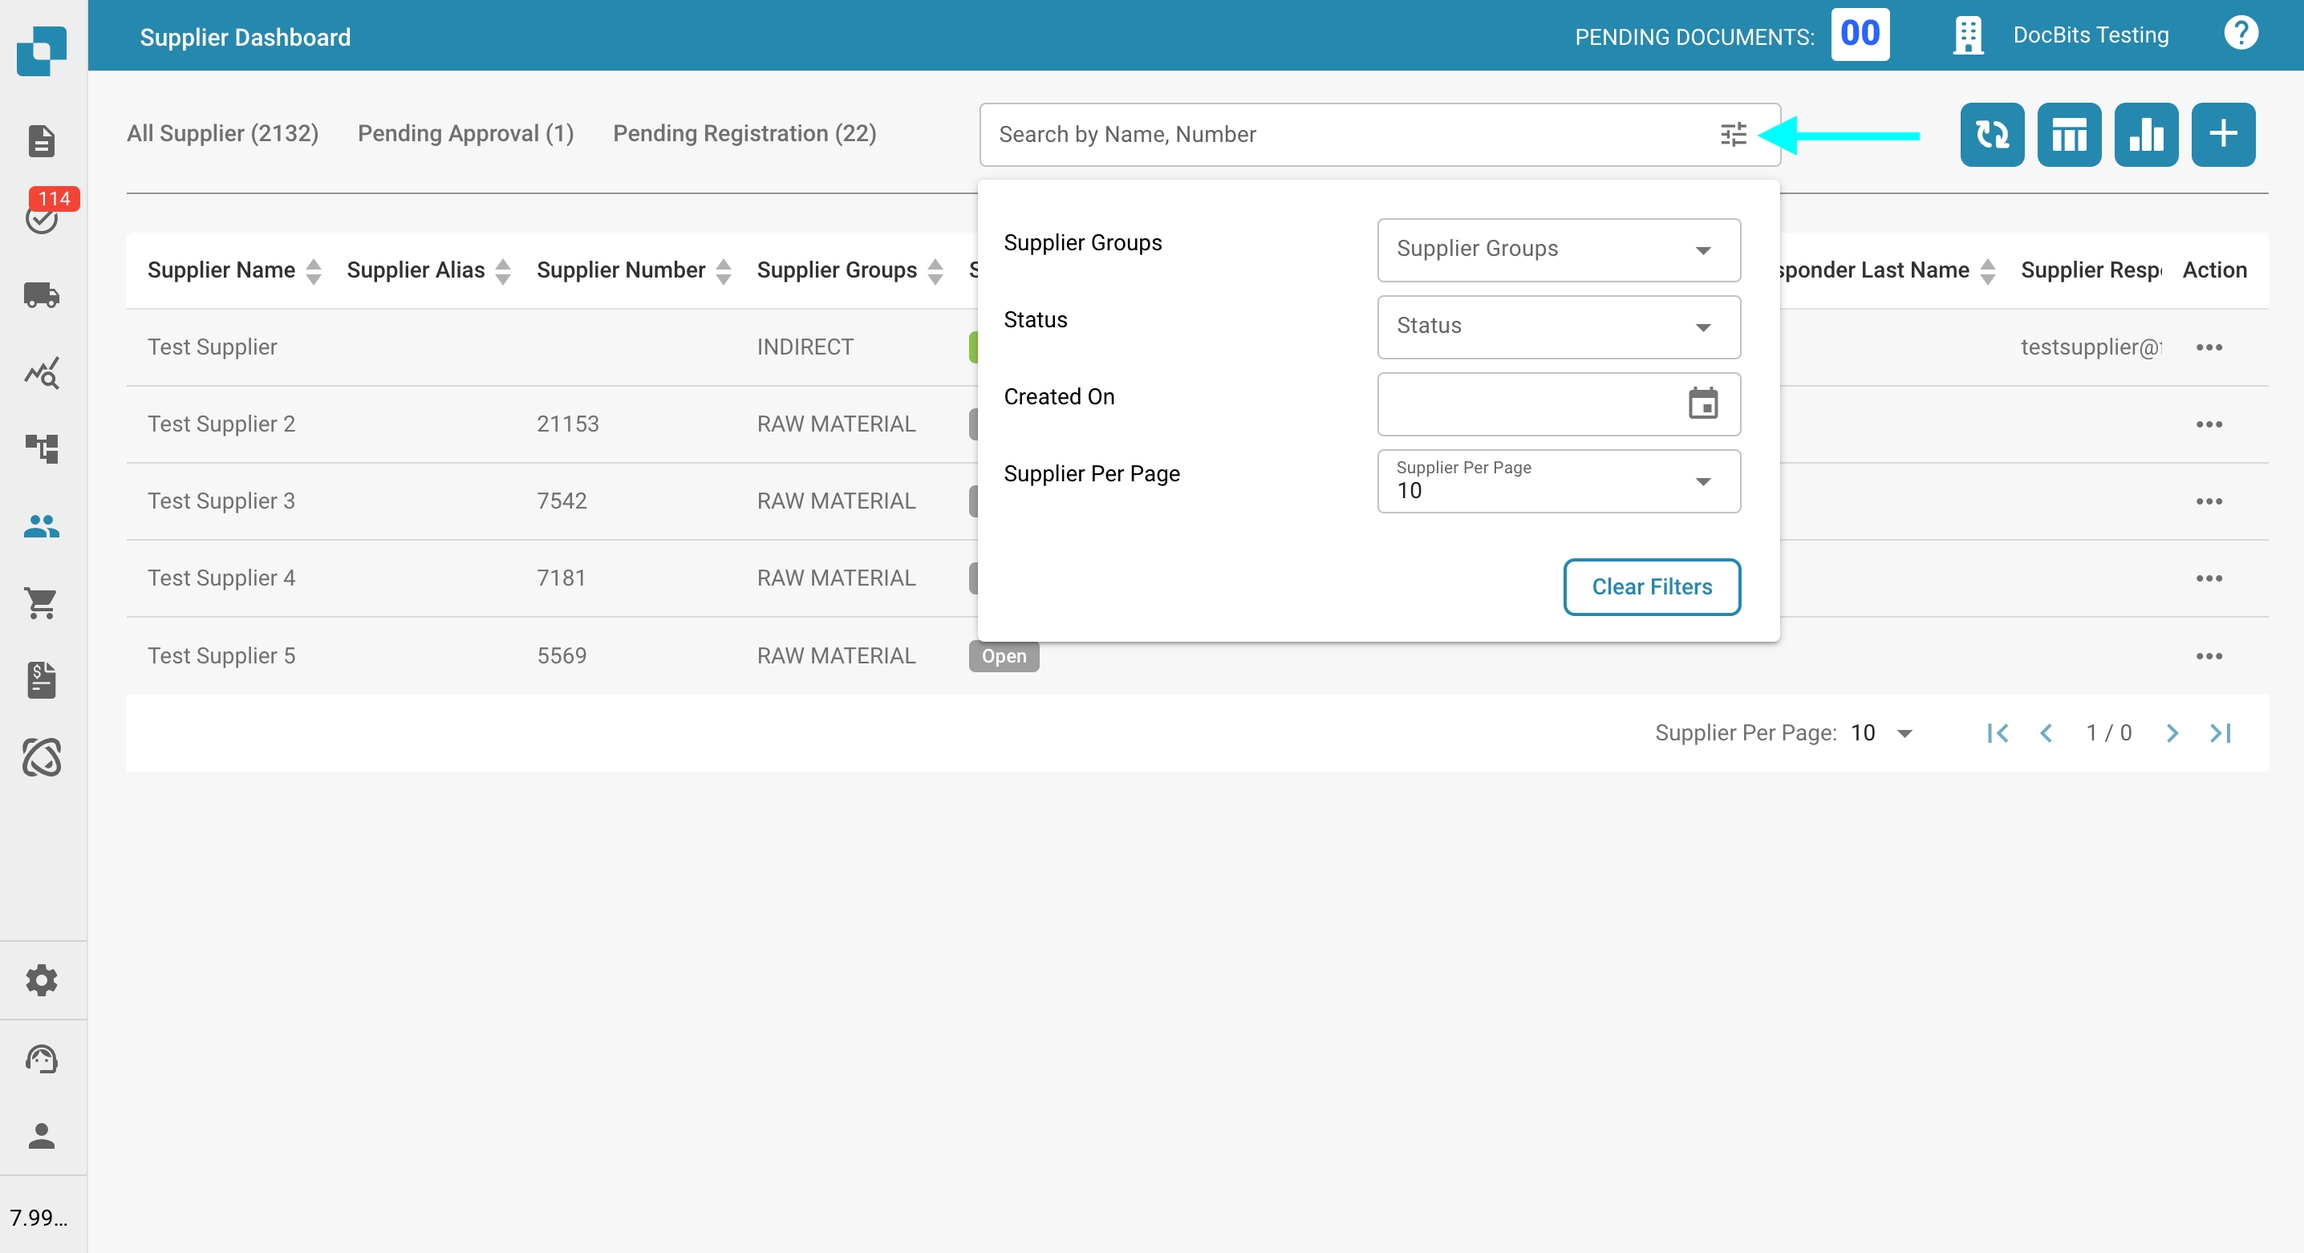The width and height of the screenshot is (2304, 1253).
Task: Switch to Pending Approval (1) tab
Action: click(465, 134)
